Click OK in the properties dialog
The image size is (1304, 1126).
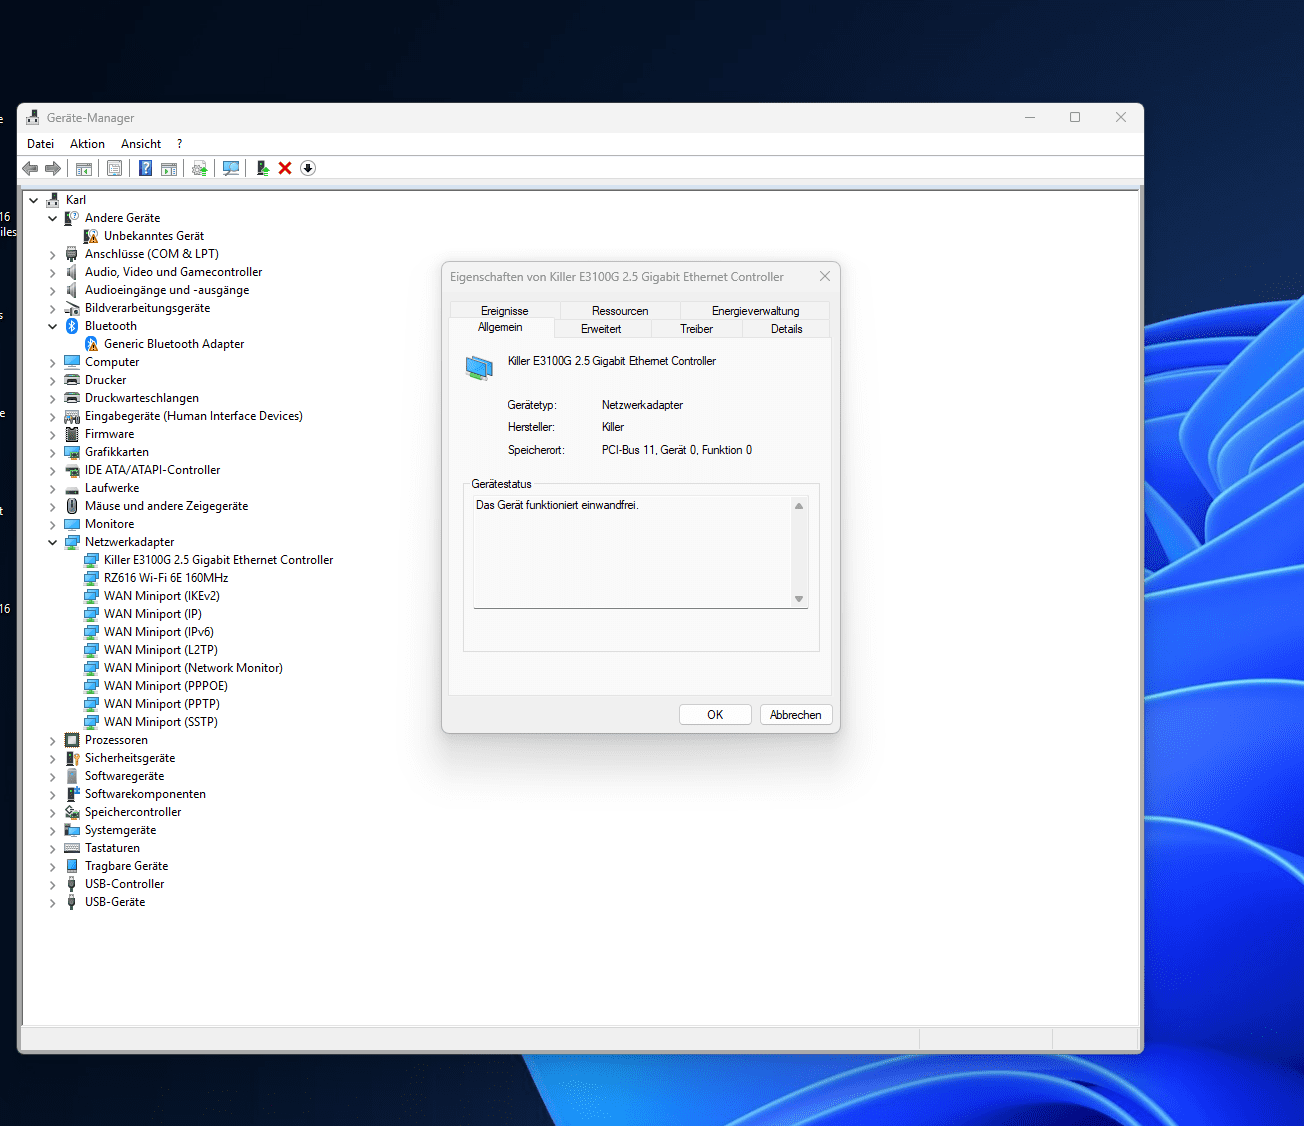pos(715,715)
